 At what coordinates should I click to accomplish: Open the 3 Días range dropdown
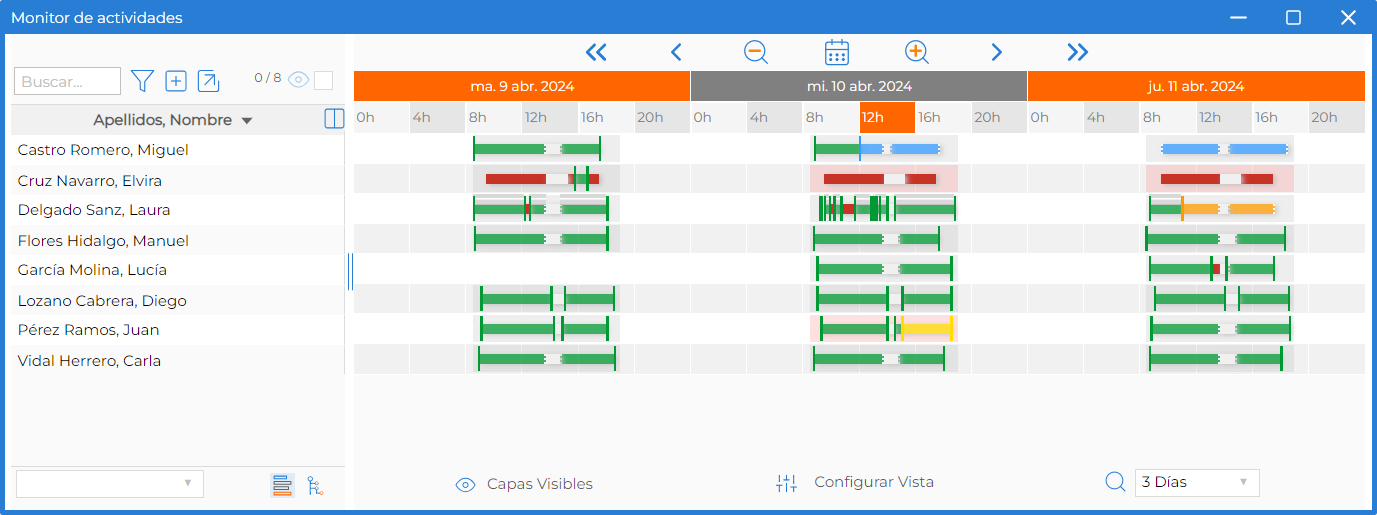[x=1197, y=482]
